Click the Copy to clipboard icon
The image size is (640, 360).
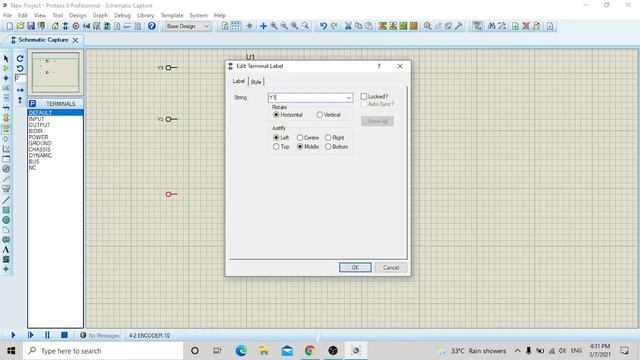[358, 26]
